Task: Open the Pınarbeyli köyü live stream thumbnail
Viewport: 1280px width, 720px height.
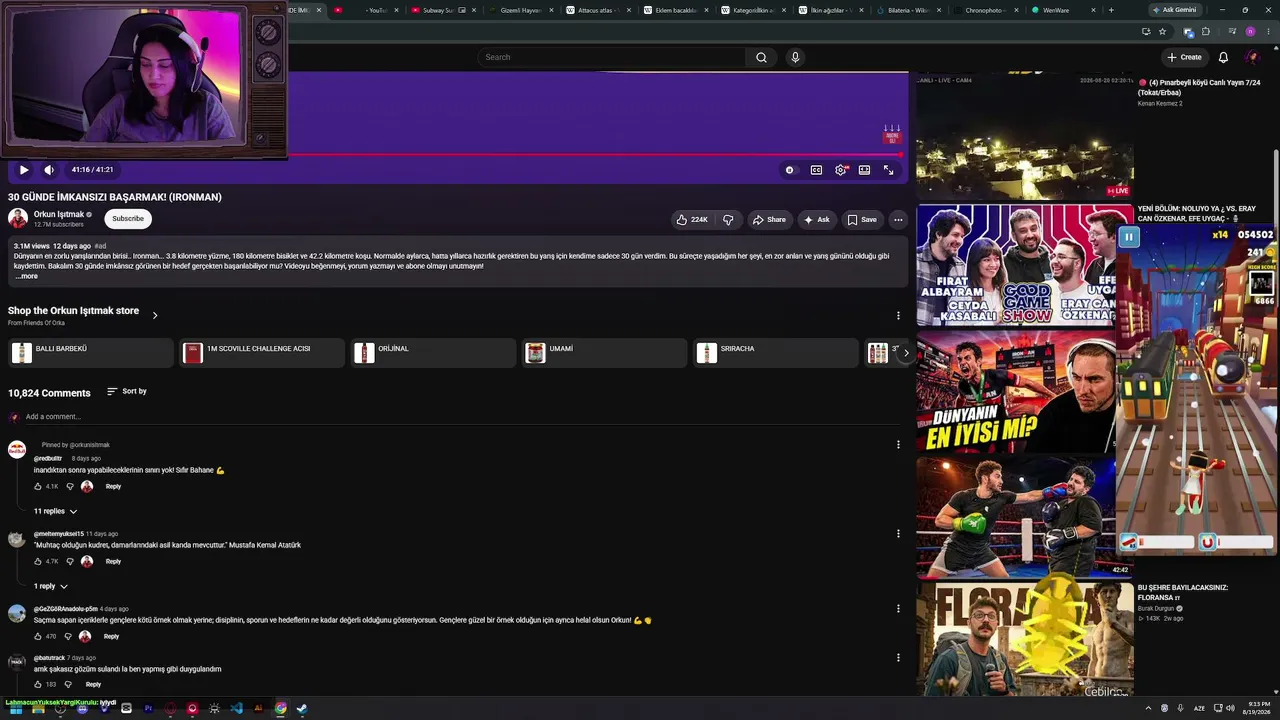Action: click(1025, 137)
